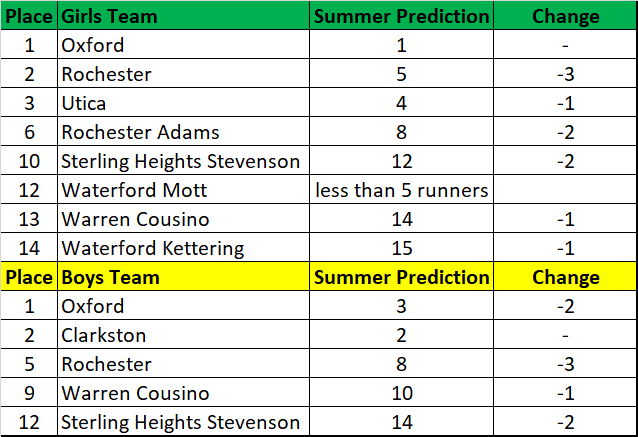The image size is (638, 437).
Task: Click the place number for Rochester Adams
Action: tap(29, 132)
